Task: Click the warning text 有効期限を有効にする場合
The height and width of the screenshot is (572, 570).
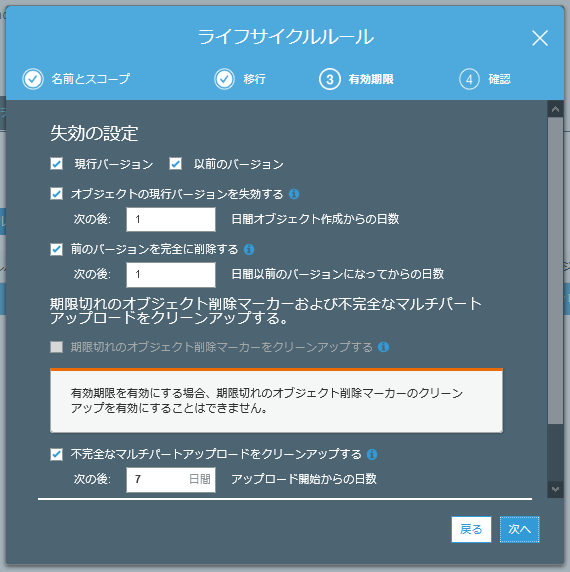Action: click(x=267, y=401)
